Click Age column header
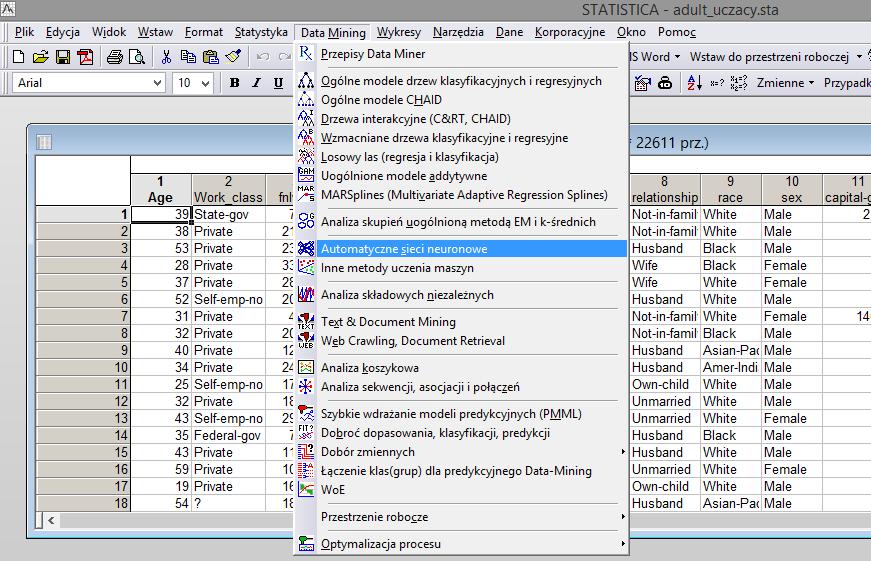The height and width of the screenshot is (561, 871). pos(161,189)
